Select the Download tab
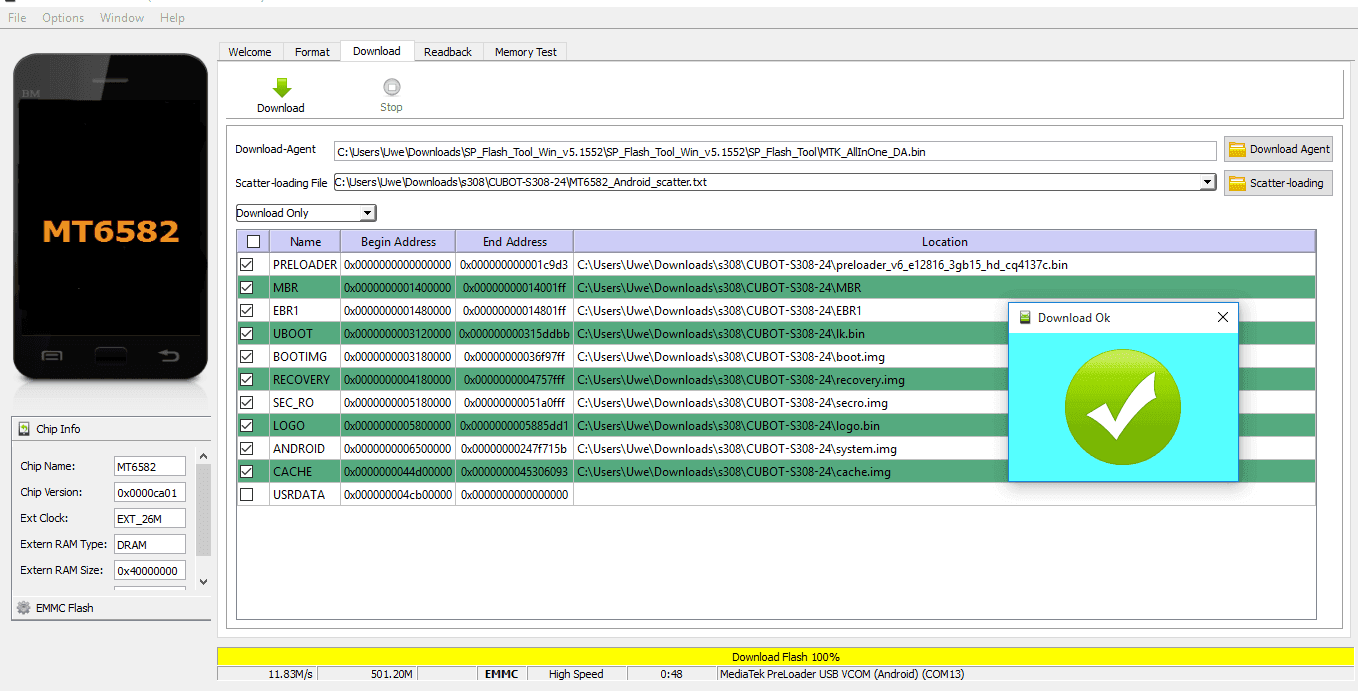Image resolution: width=1358 pixels, height=691 pixels. [x=377, y=51]
